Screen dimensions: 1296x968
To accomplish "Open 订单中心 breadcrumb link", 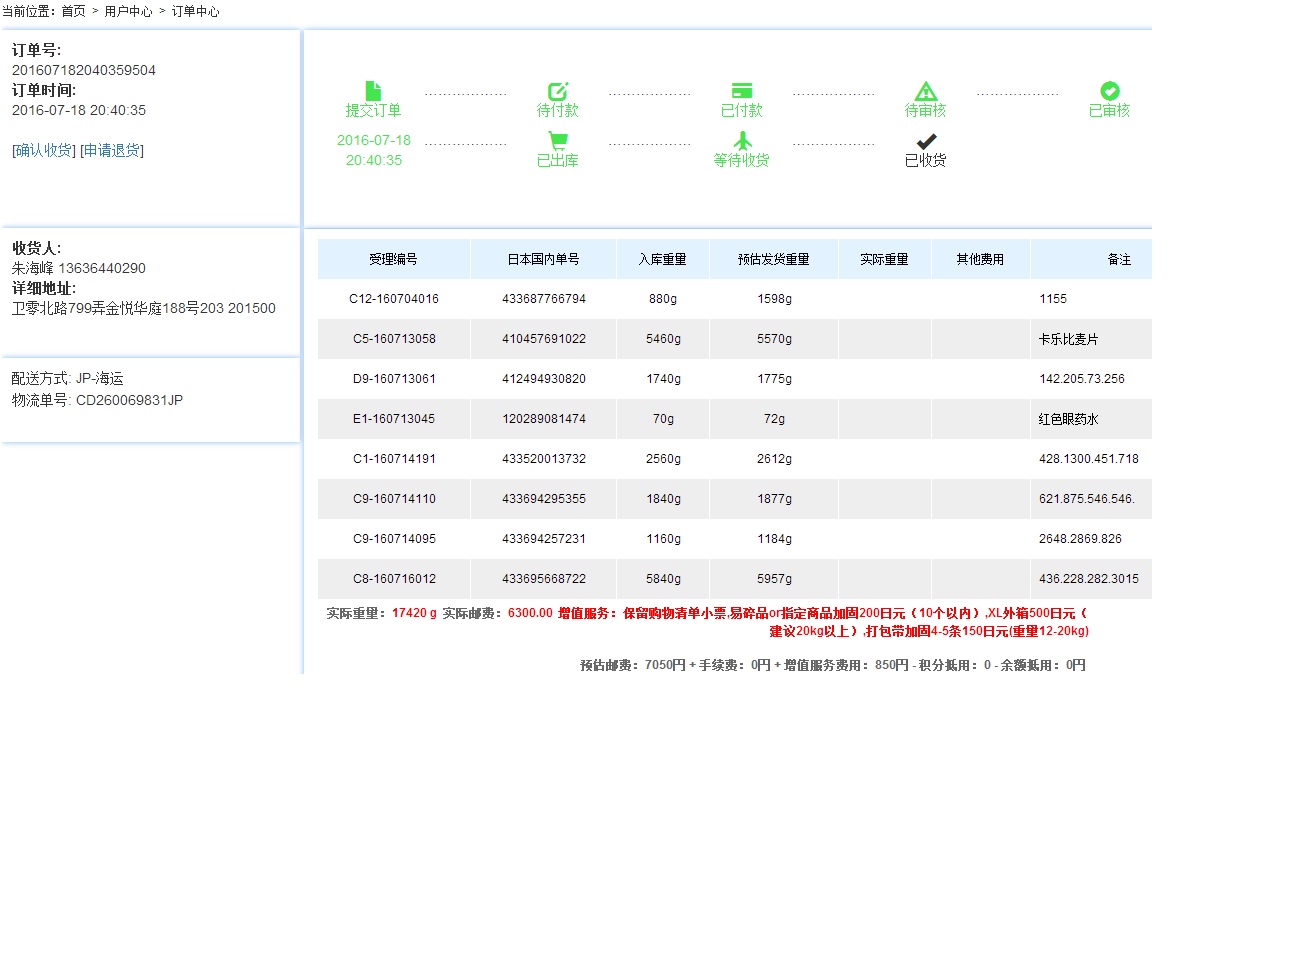I will (196, 11).
